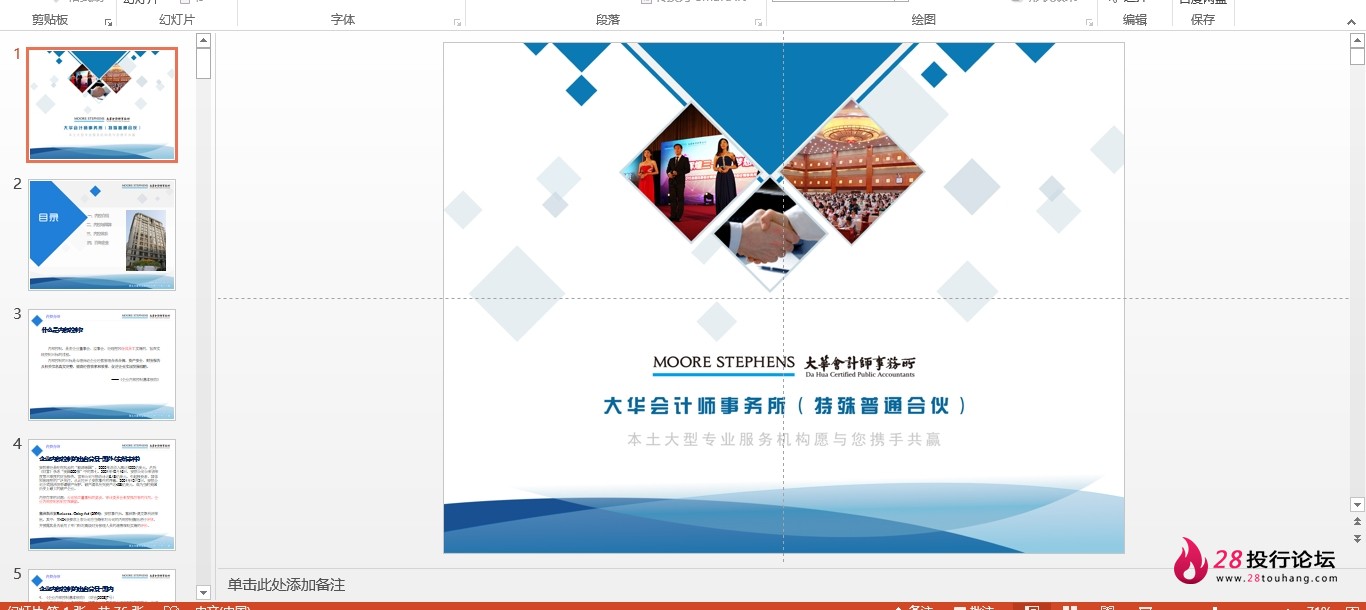The width and height of the screenshot is (1366, 610).
Task: Click the 保存 ribbon group label
Action: coord(1203,20)
